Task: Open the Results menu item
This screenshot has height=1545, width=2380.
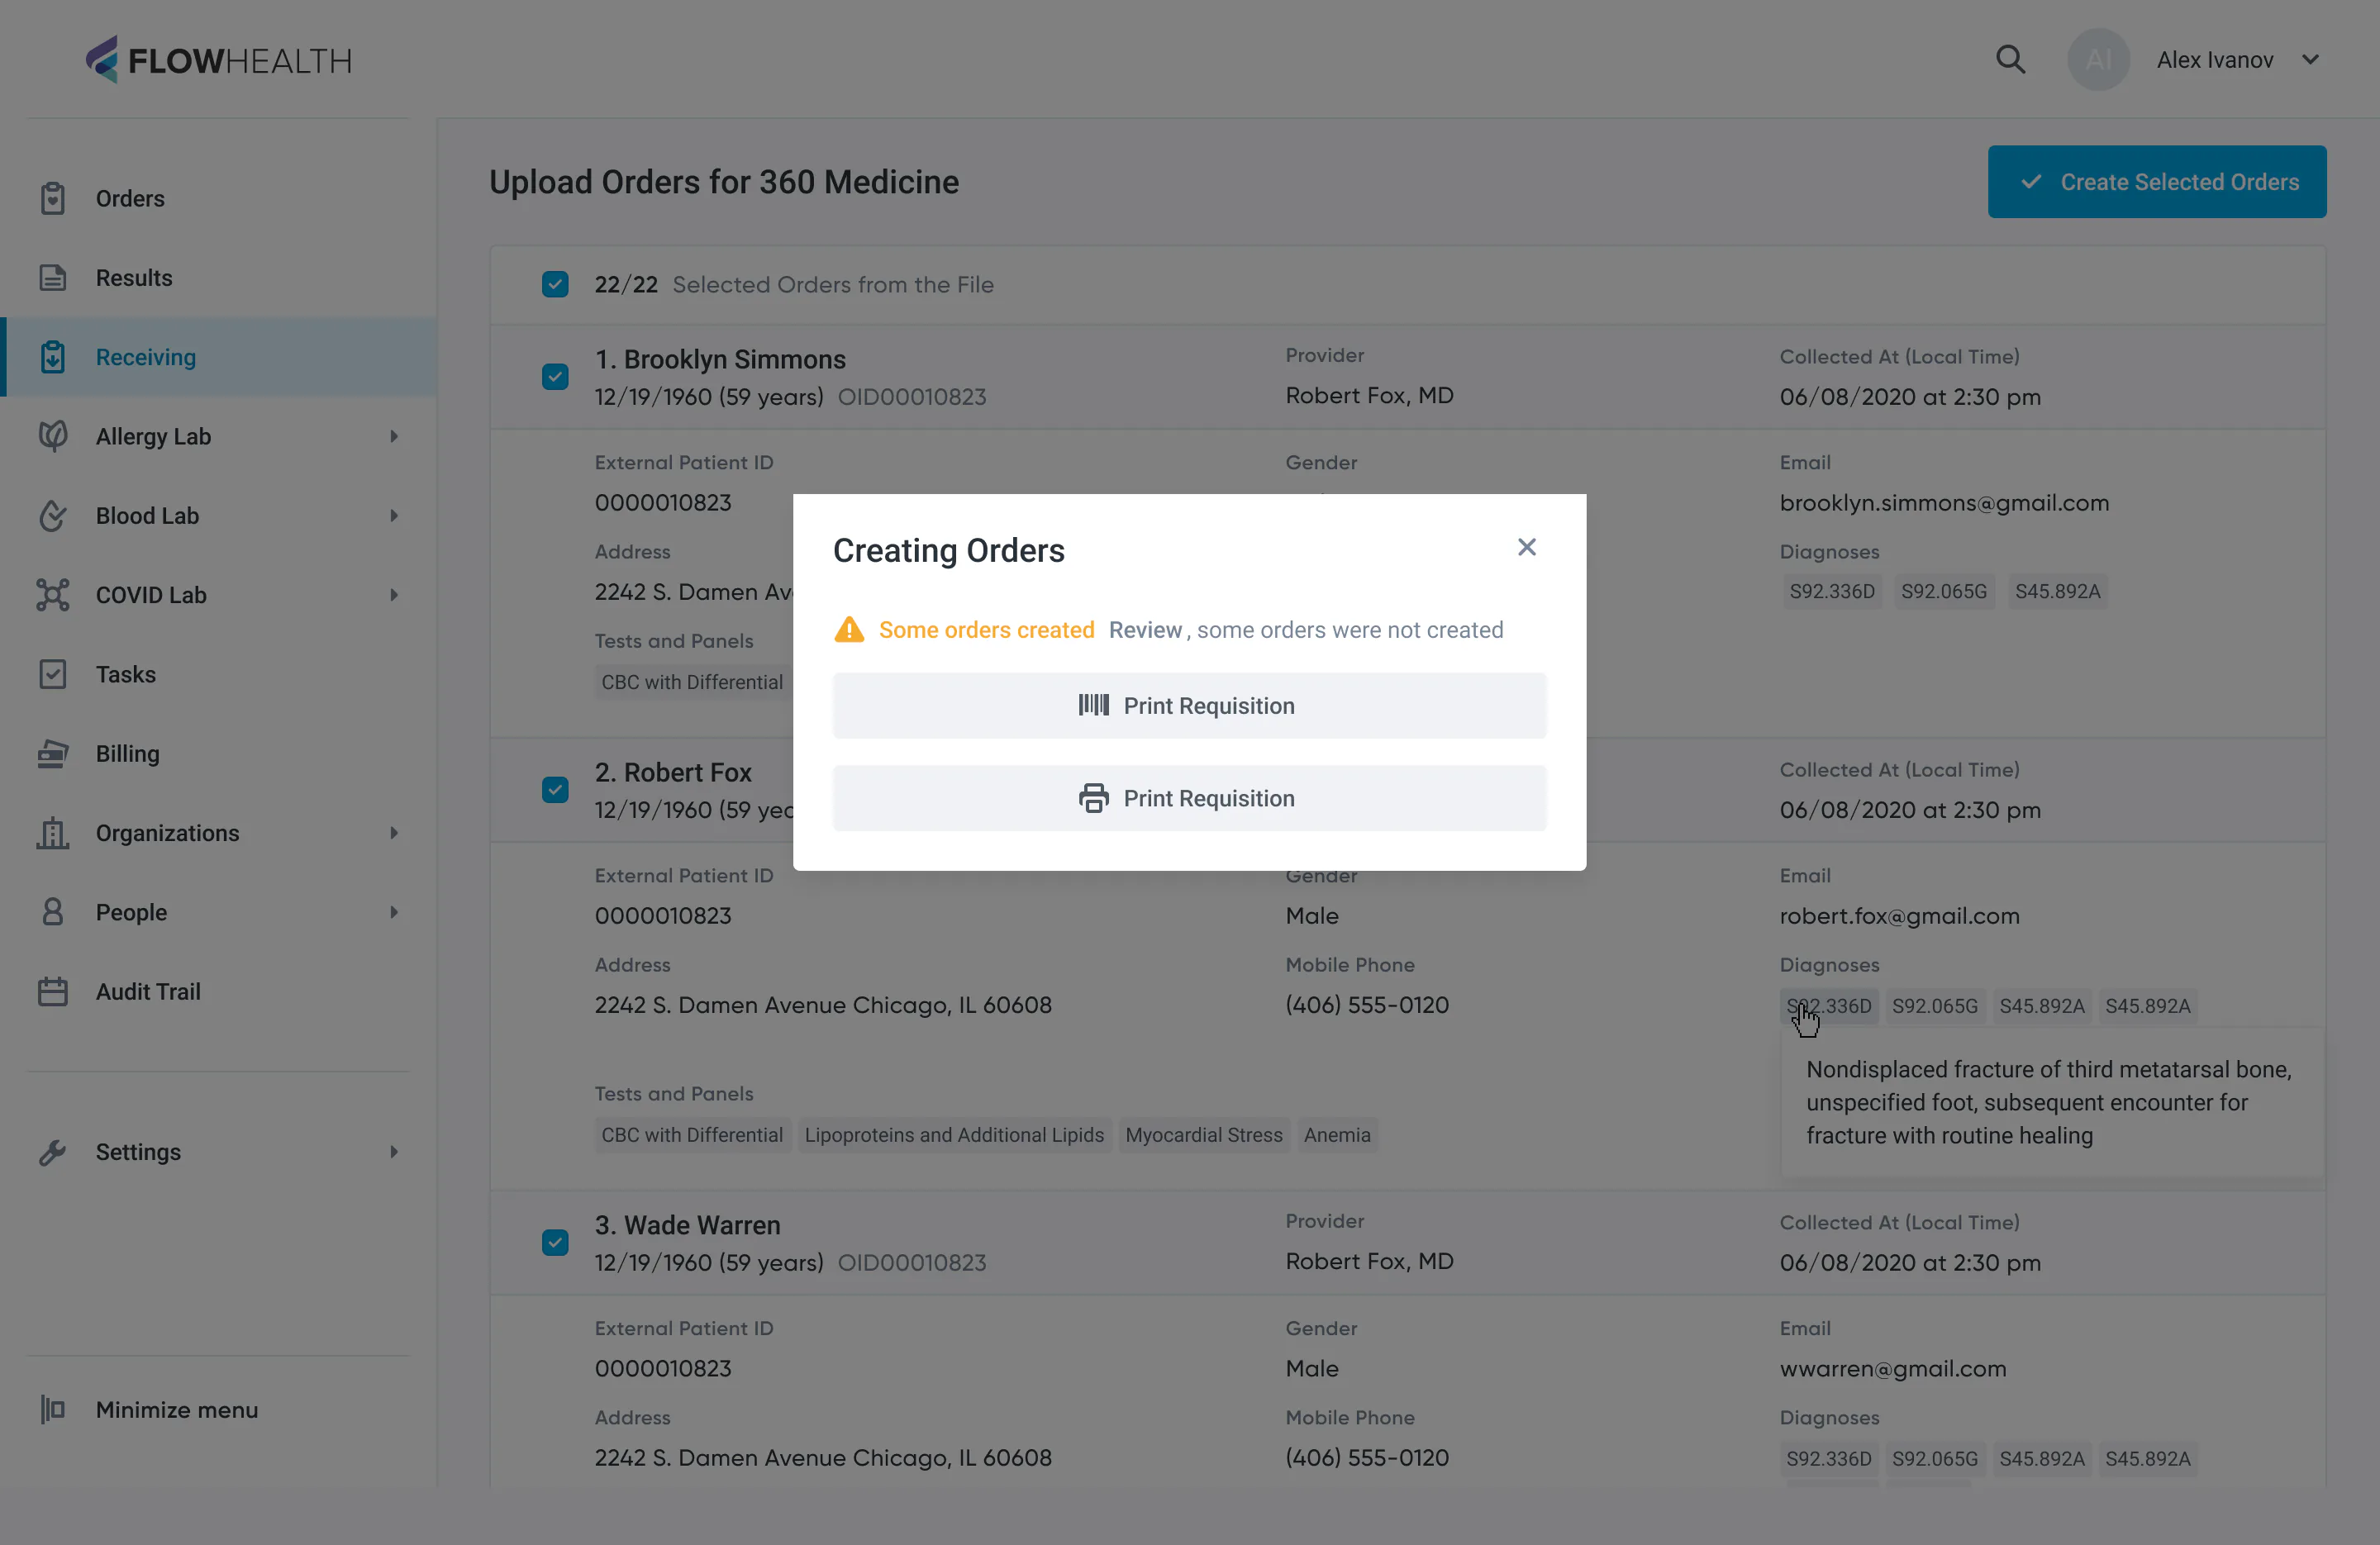Action: [218, 278]
